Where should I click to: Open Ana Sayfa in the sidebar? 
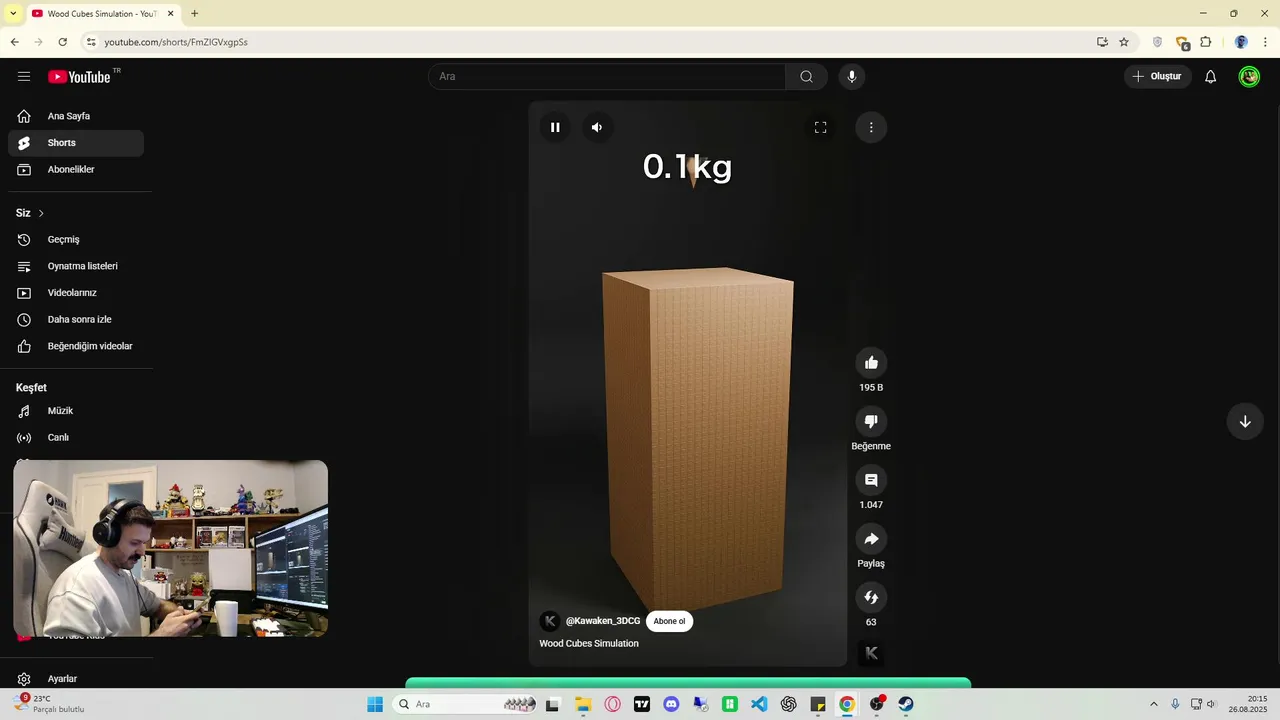click(76, 116)
